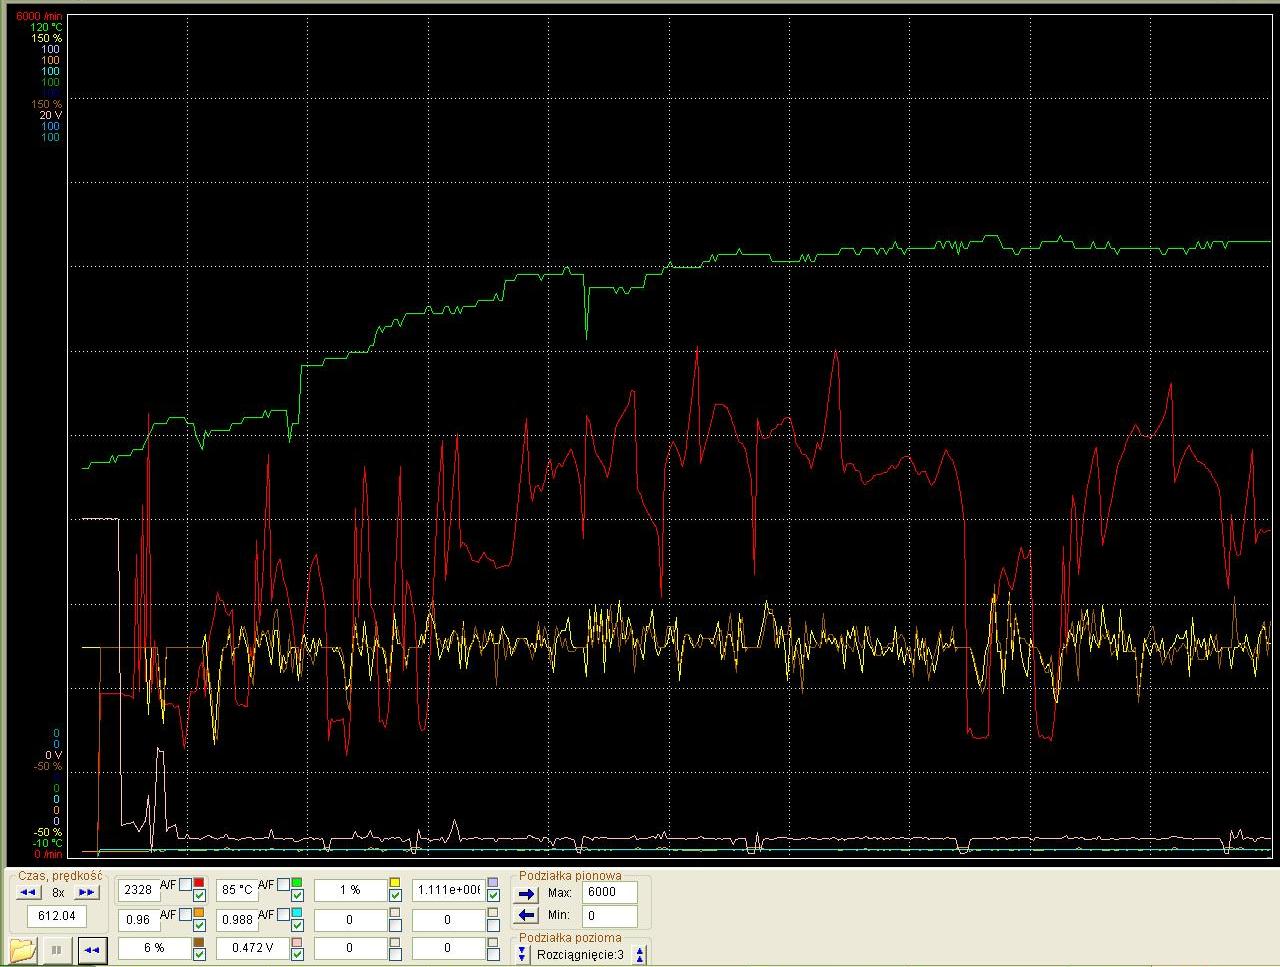
Task: Pick the brown color swatch beside 6 %
Action: (199, 943)
